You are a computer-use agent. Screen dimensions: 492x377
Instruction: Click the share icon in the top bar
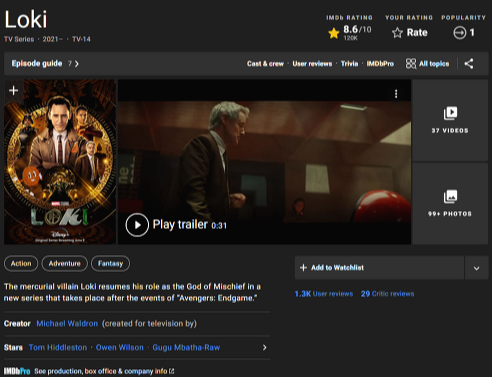[469, 64]
